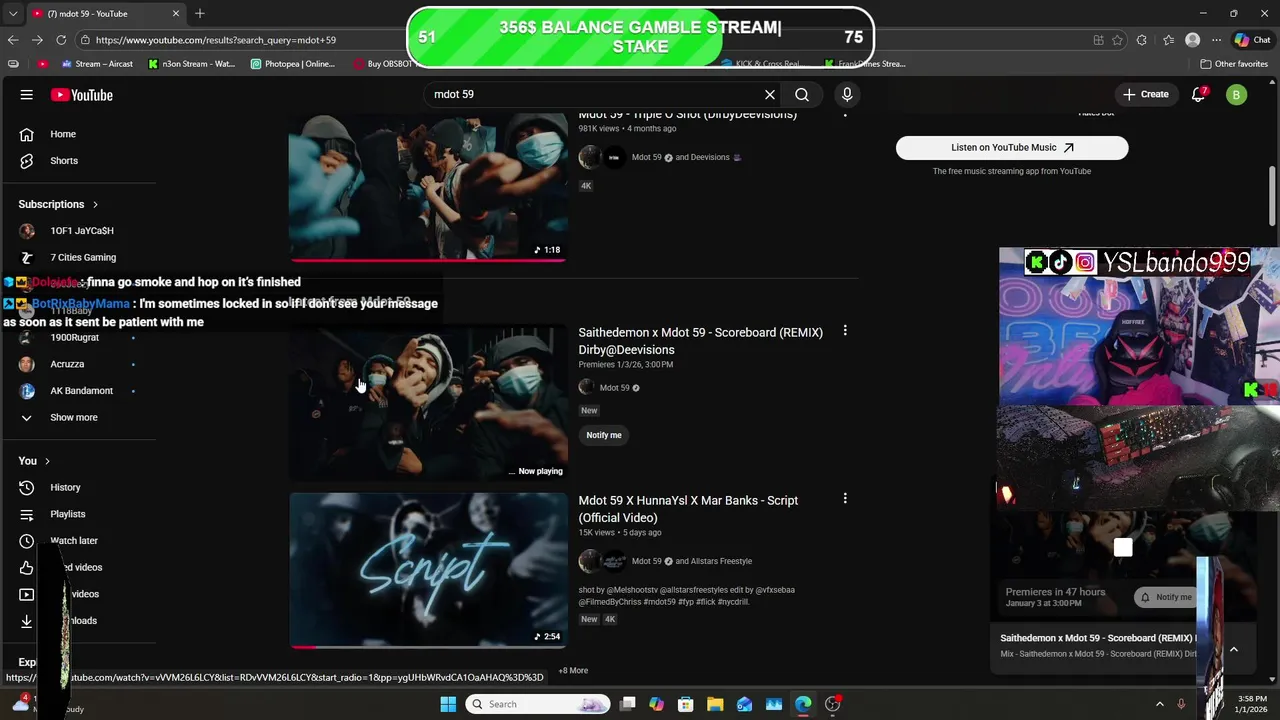Open the favorites list icon
Viewport: 1280px width, 720px height.
[x=1168, y=40]
